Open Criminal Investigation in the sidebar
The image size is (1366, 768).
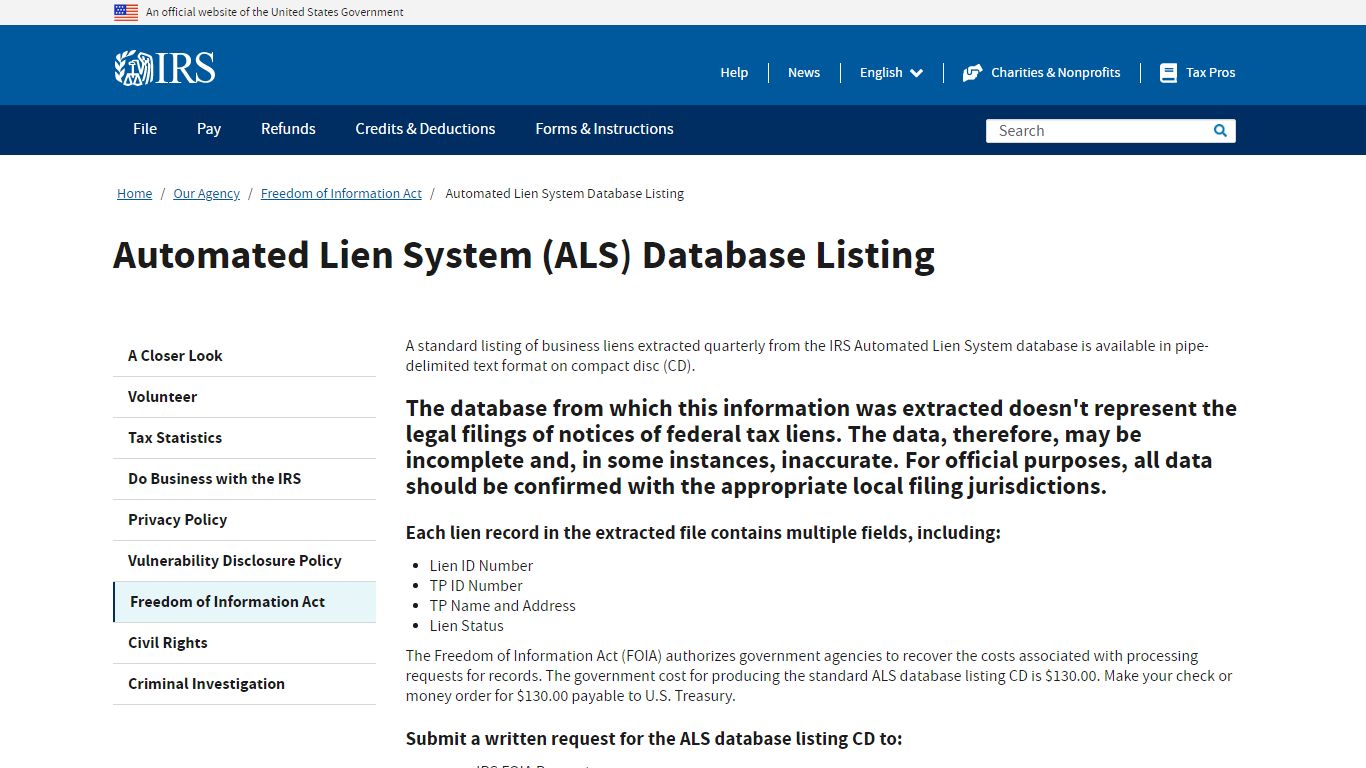[244, 684]
